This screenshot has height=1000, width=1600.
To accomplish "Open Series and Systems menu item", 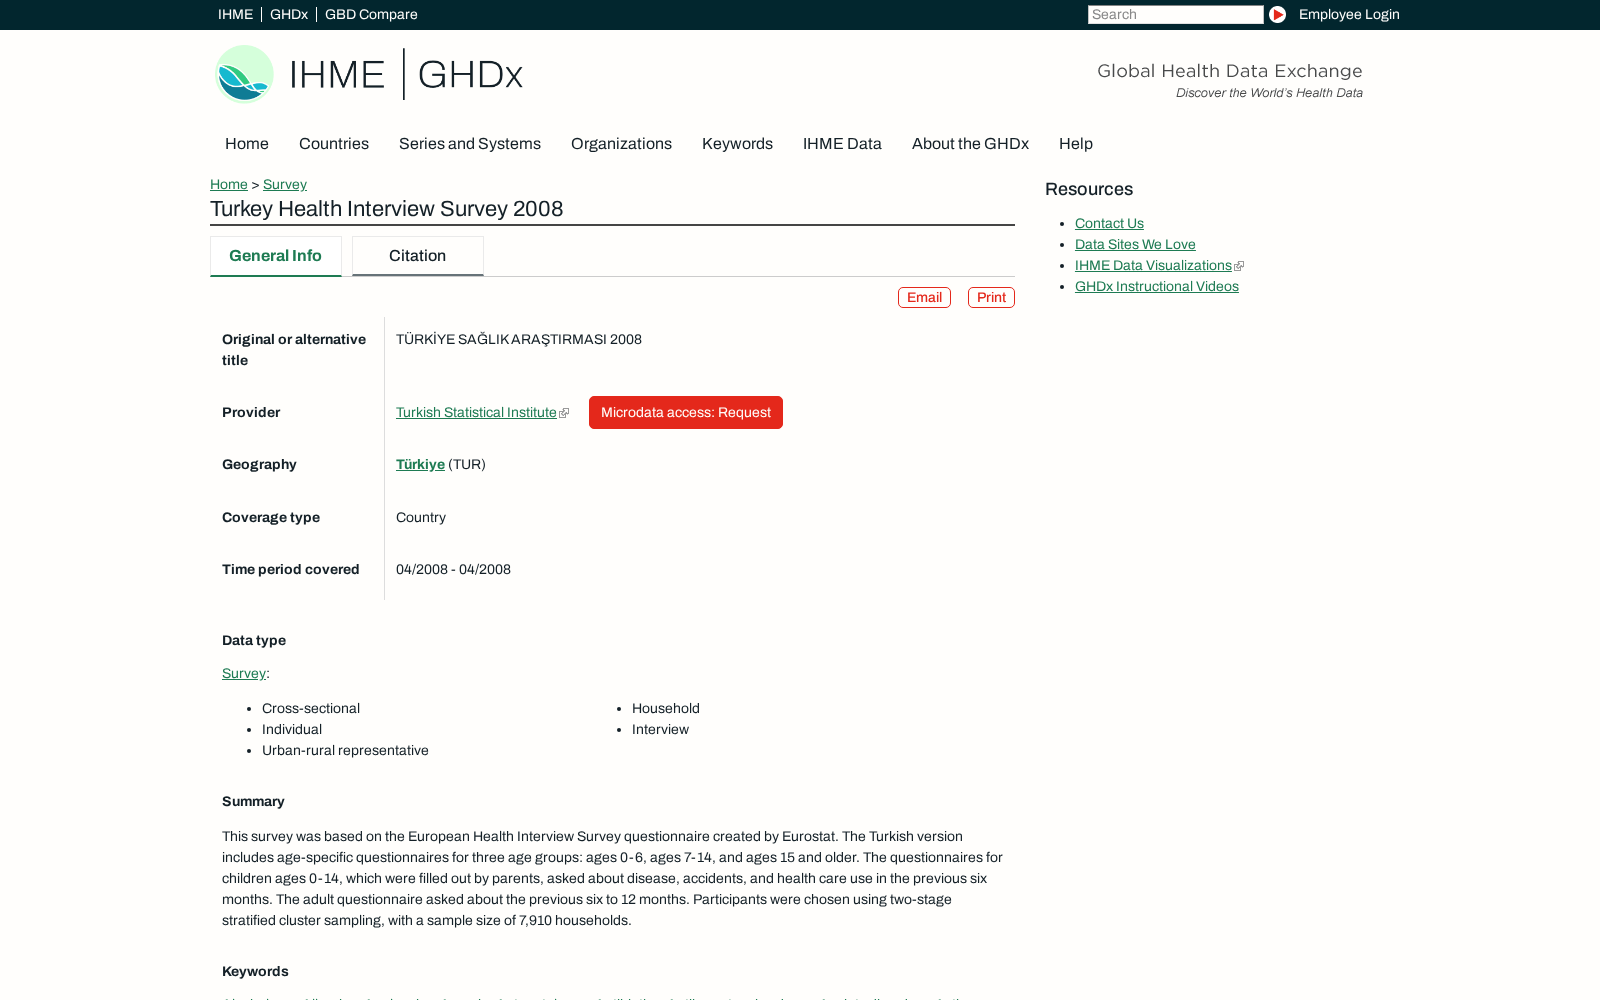I will coord(470,144).
